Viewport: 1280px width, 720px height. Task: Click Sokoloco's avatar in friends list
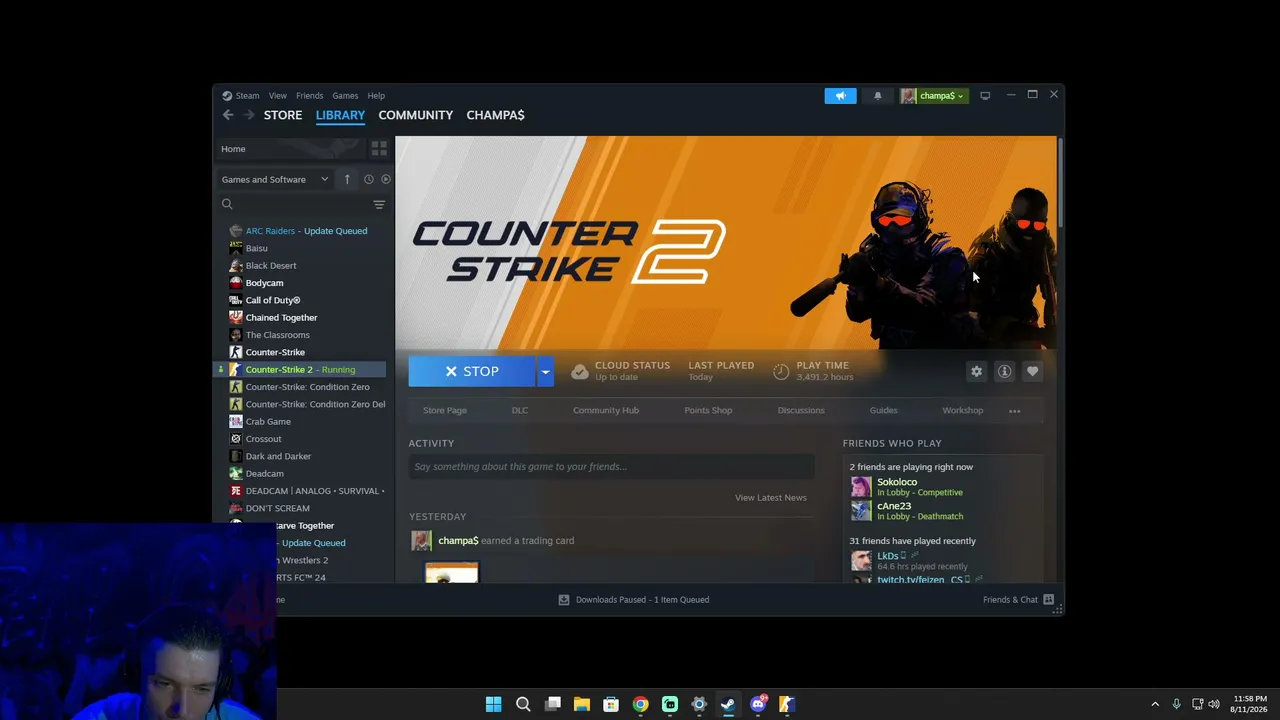[x=861, y=487]
